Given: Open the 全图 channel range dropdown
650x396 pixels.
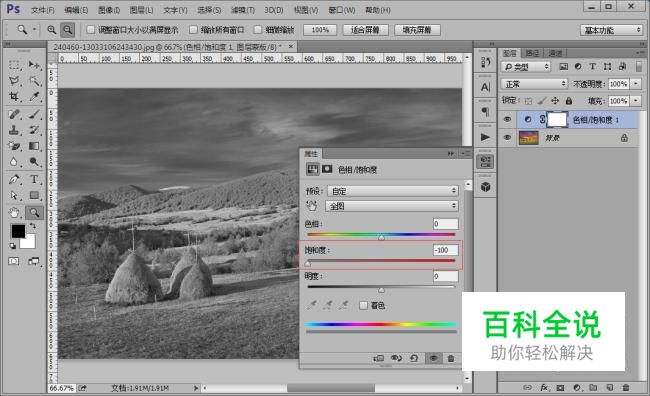Looking at the screenshot, I should point(393,206).
